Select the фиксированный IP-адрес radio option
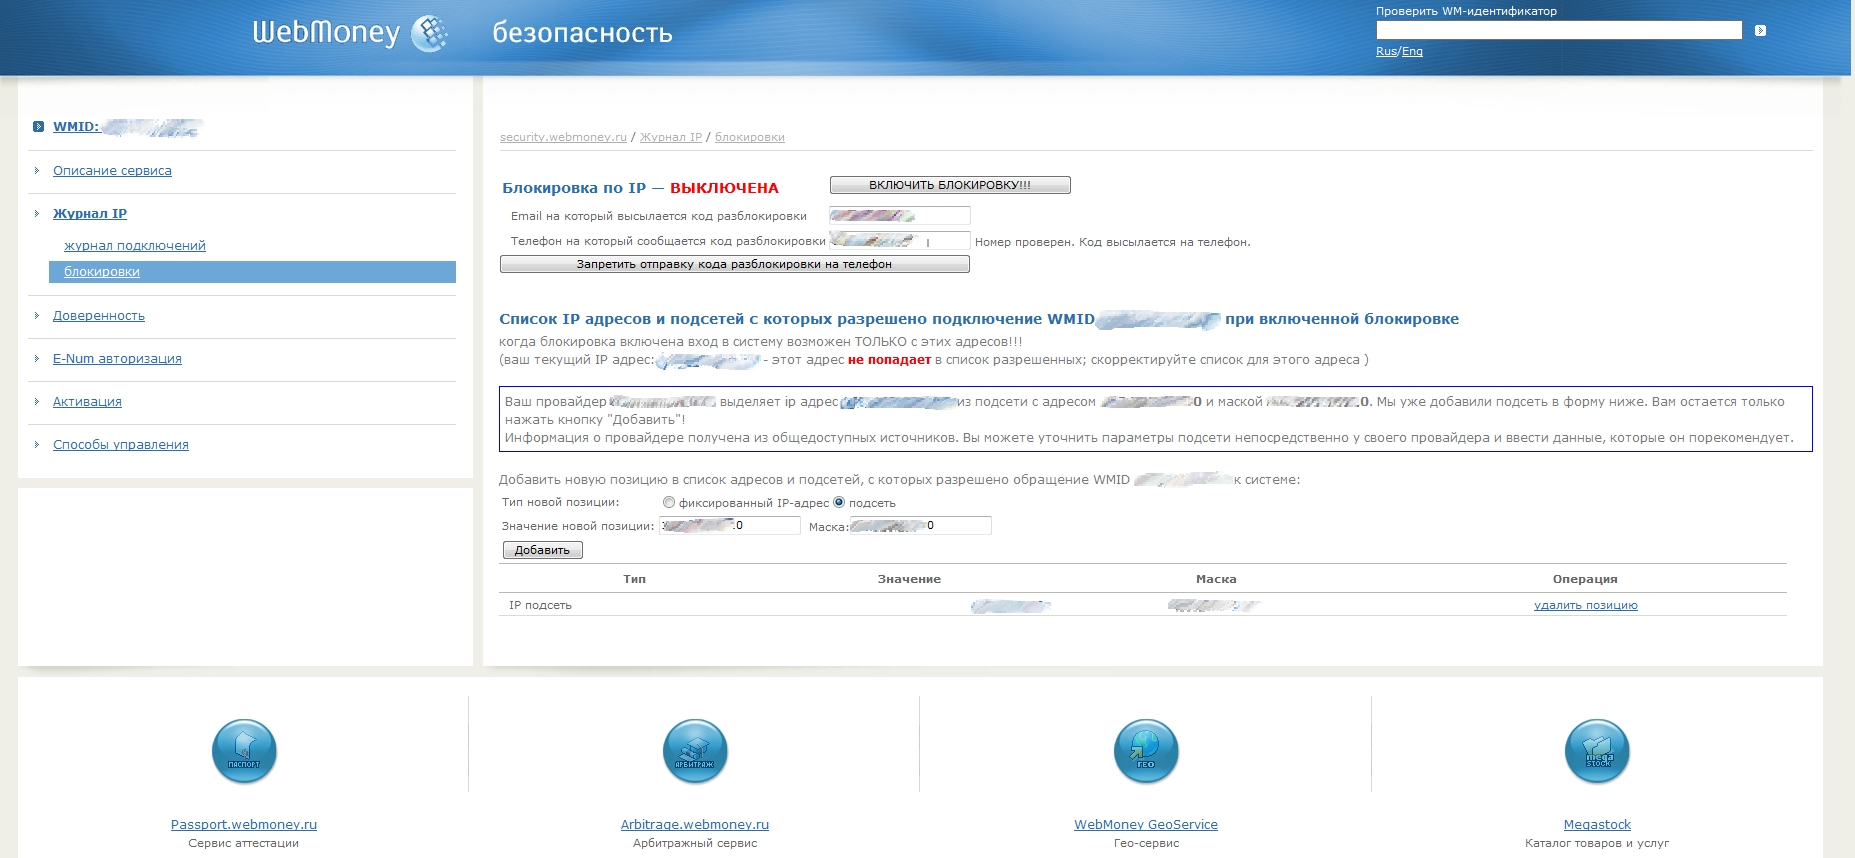The height and width of the screenshot is (858, 1855). click(x=669, y=503)
